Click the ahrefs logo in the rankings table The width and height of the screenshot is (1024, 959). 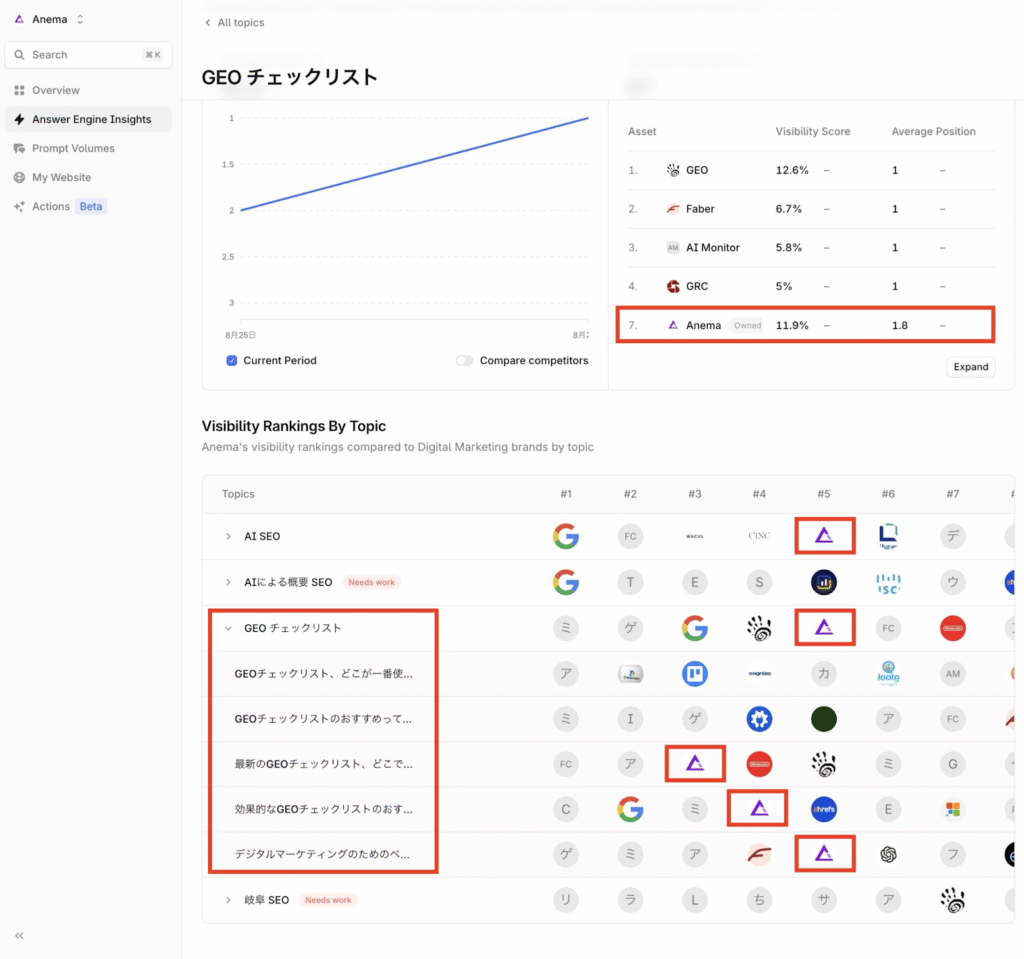823,809
